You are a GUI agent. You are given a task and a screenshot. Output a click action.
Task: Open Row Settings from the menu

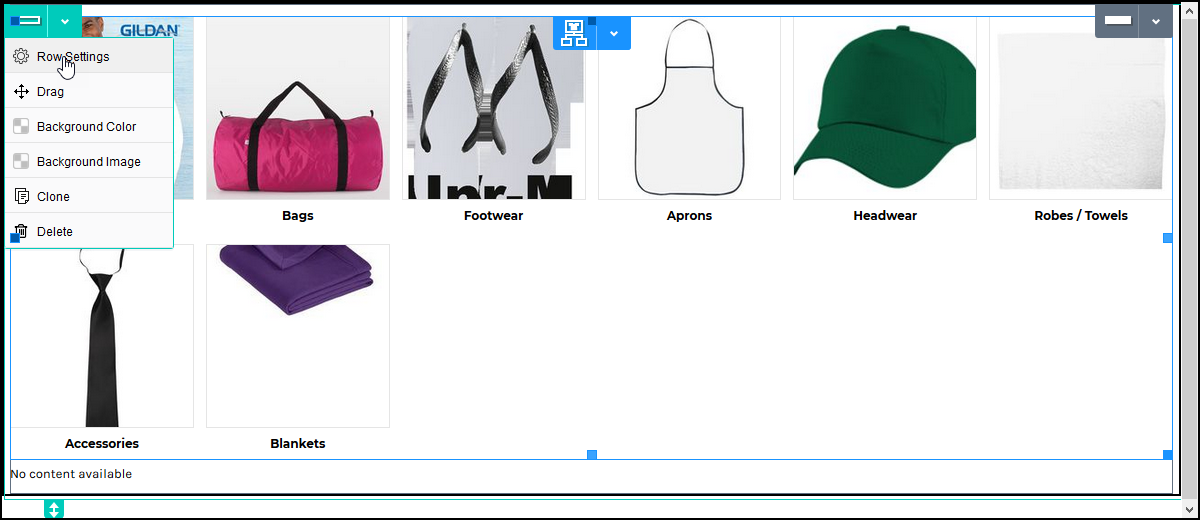(x=73, y=57)
